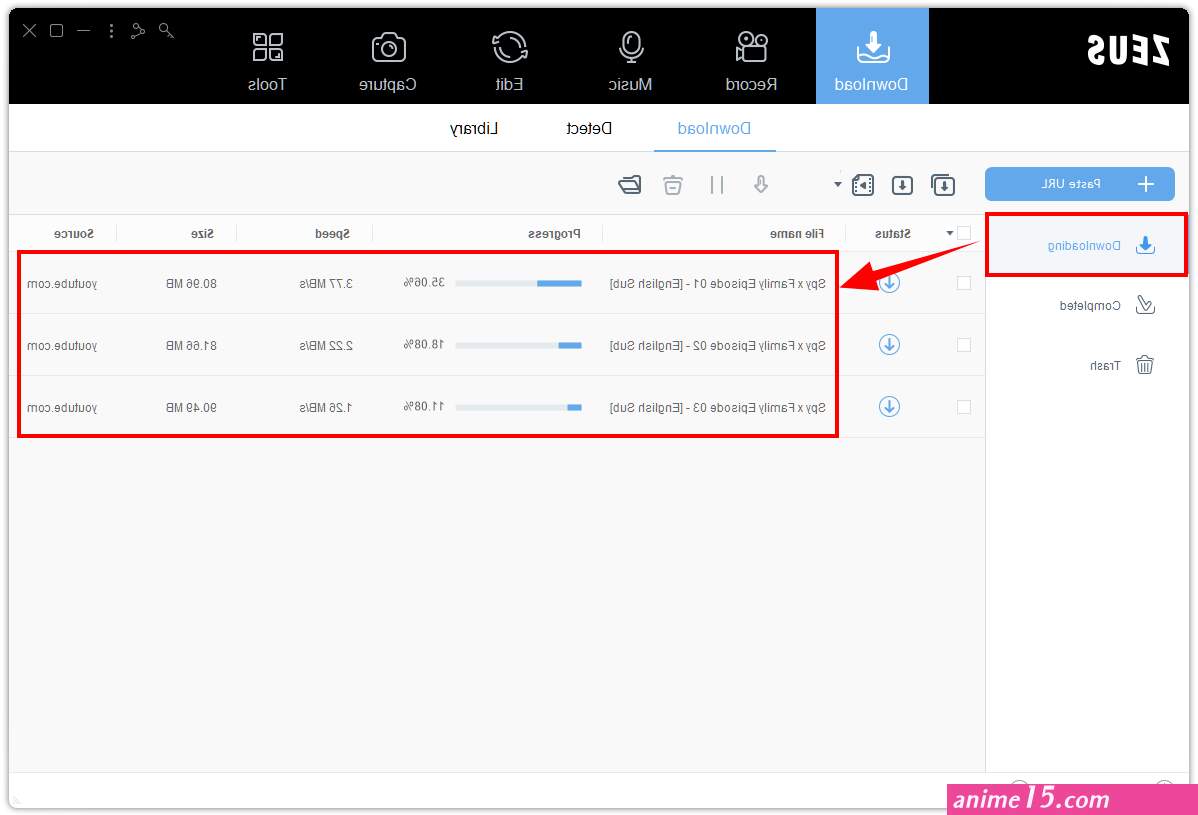This screenshot has width=1198, height=815.
Task: Expand dropdown arrow beside video convert icon
Action: [x=838, y=185]
